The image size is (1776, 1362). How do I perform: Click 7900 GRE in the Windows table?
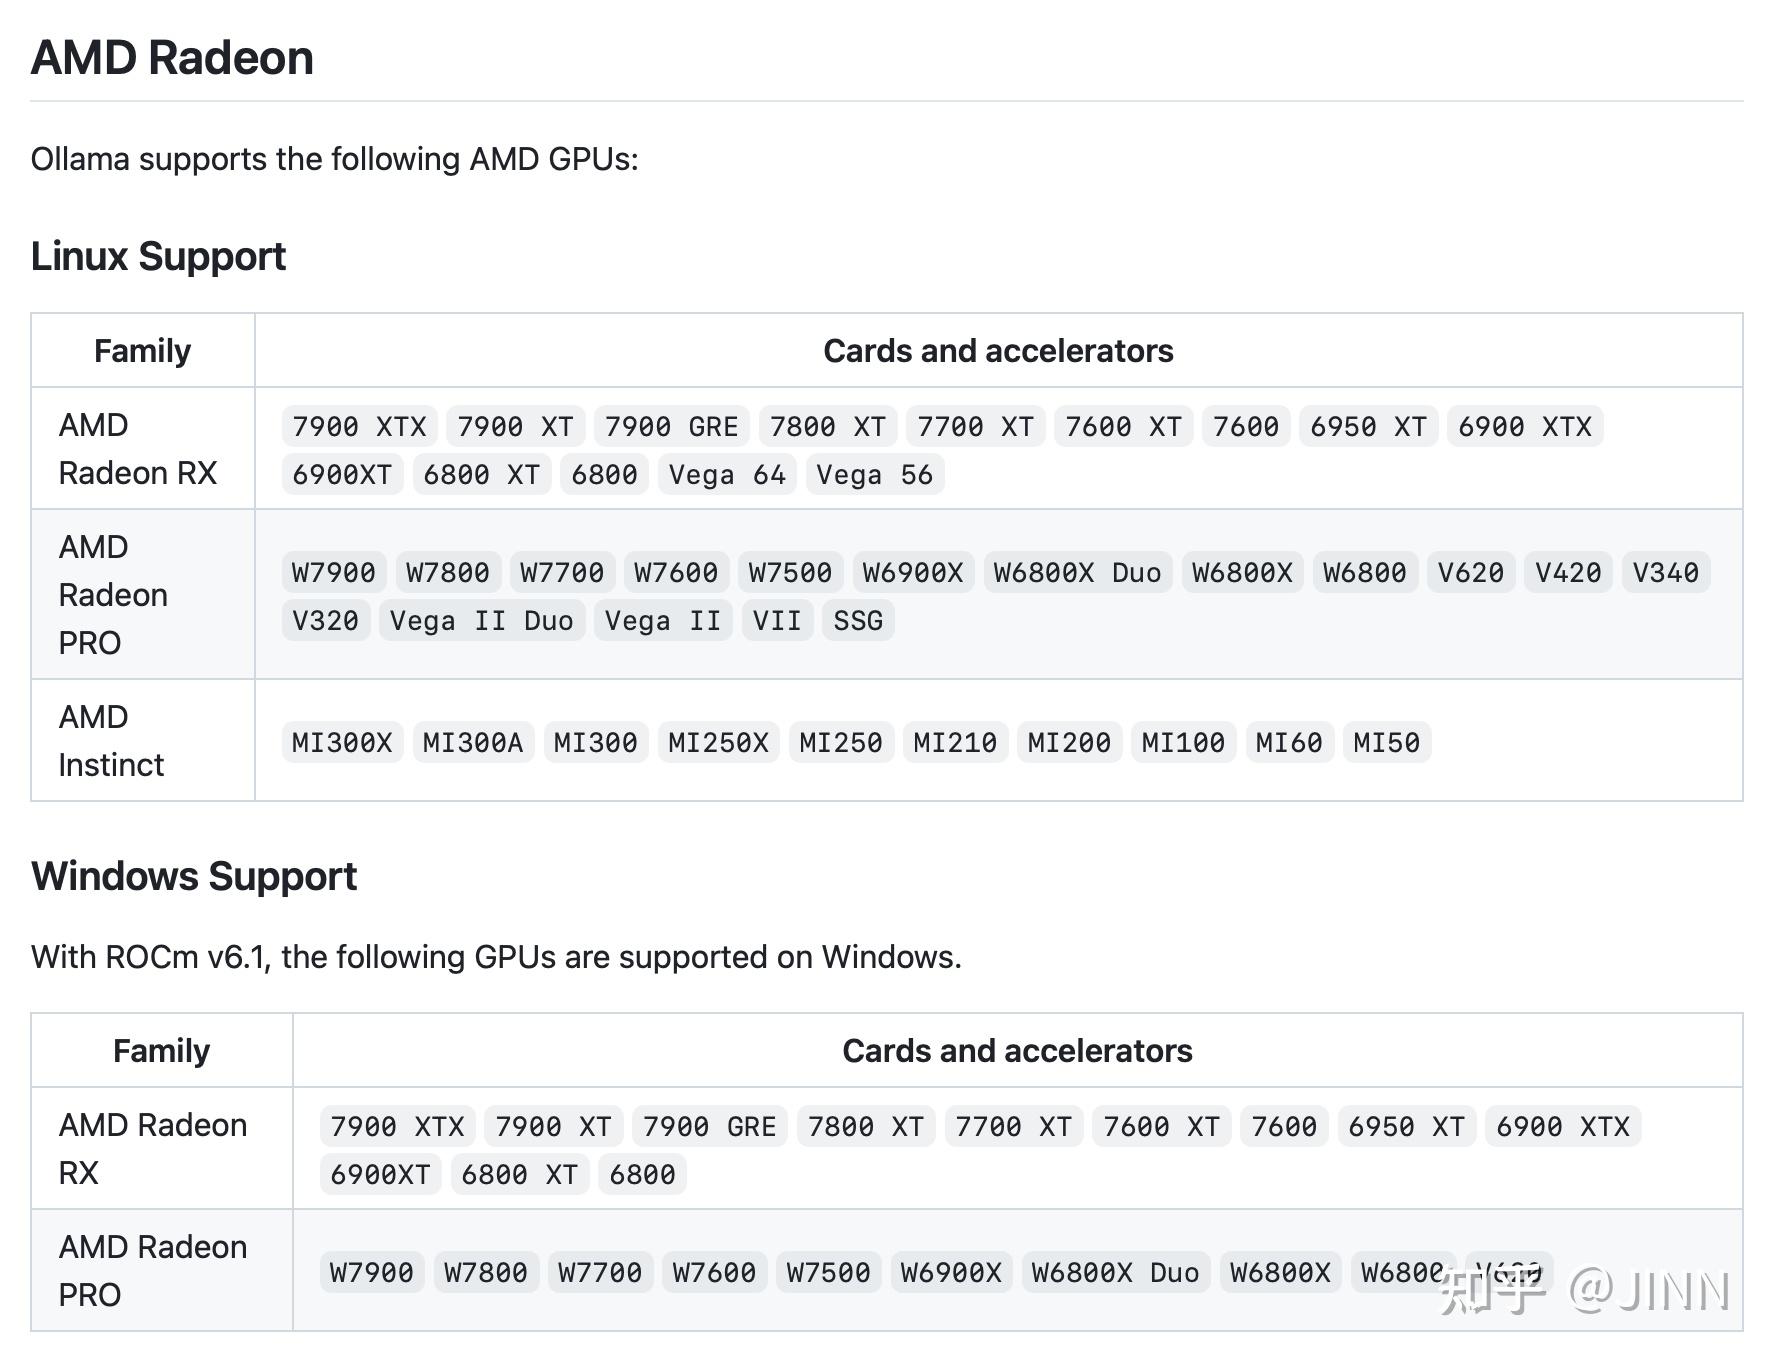click(709, 1127)
